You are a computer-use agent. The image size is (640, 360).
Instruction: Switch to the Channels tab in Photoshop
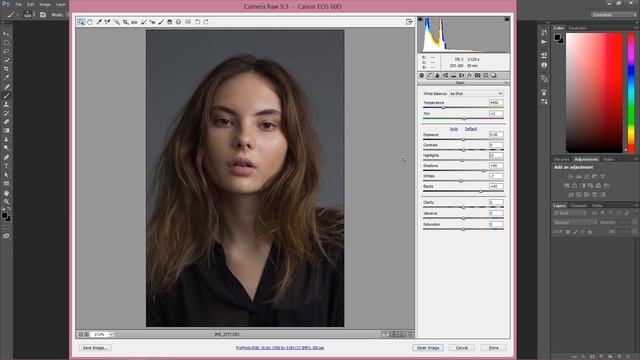click(x=578, y=206)
